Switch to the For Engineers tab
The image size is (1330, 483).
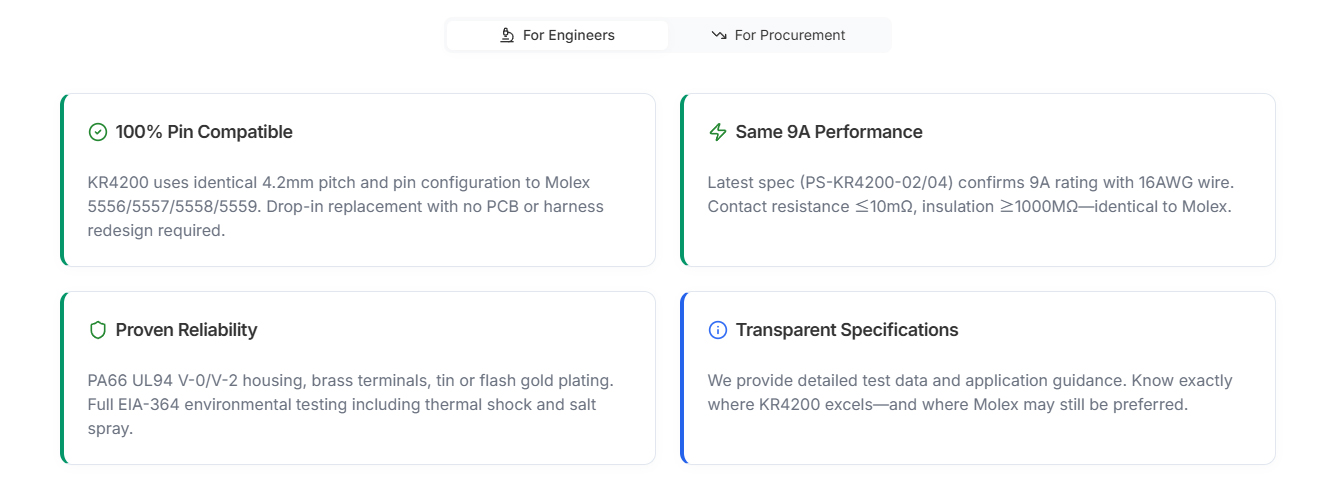pos(557,35)
